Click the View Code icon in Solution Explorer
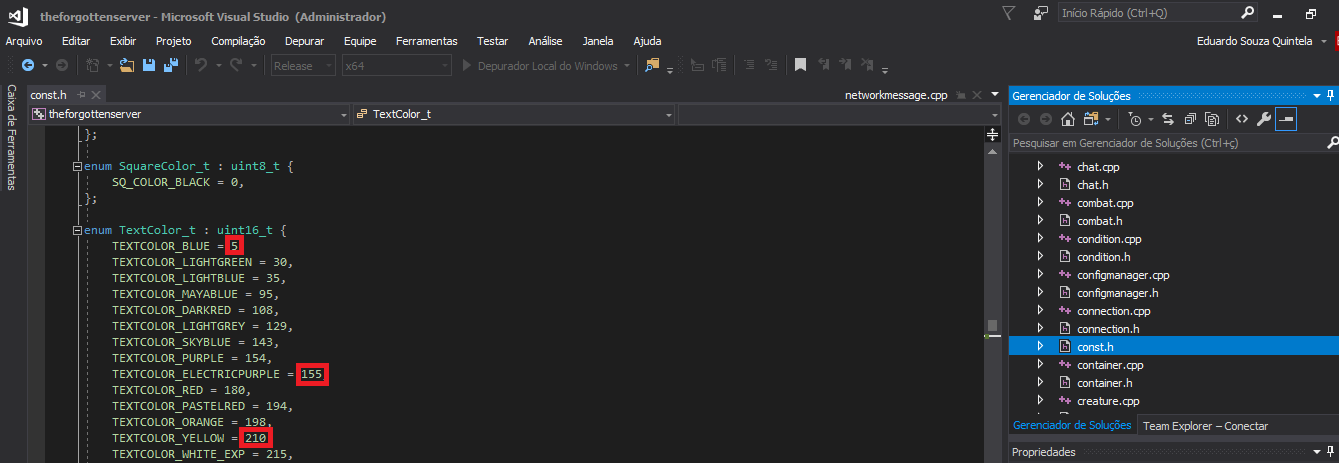Viewport: 1339px width, 463px height. coord(1242,119)
